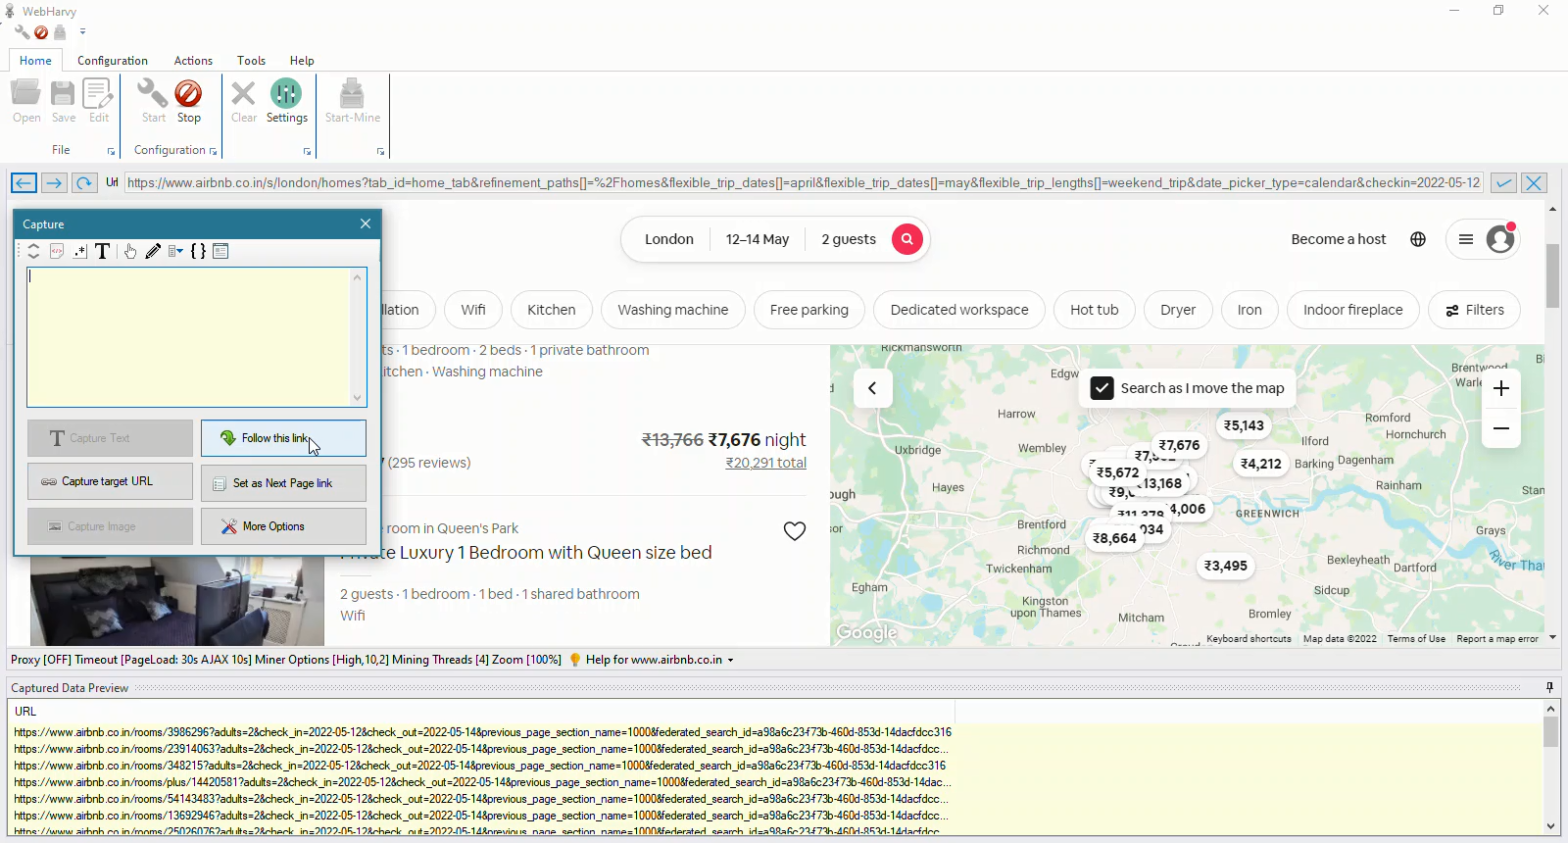Expand the File group dialog launcher
Image resolution: width=1568 pixels, height=843 pixels.
point(111,152)
